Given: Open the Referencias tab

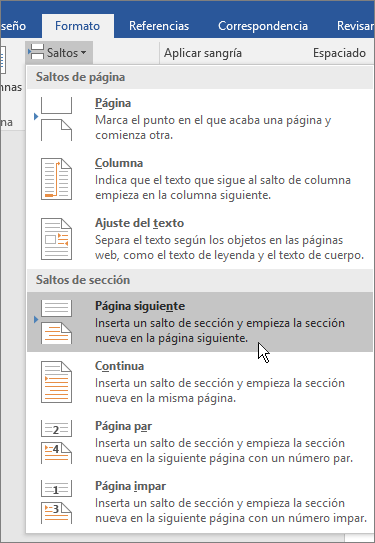Looking at the screenshot, I should click(x=159, y=26).
